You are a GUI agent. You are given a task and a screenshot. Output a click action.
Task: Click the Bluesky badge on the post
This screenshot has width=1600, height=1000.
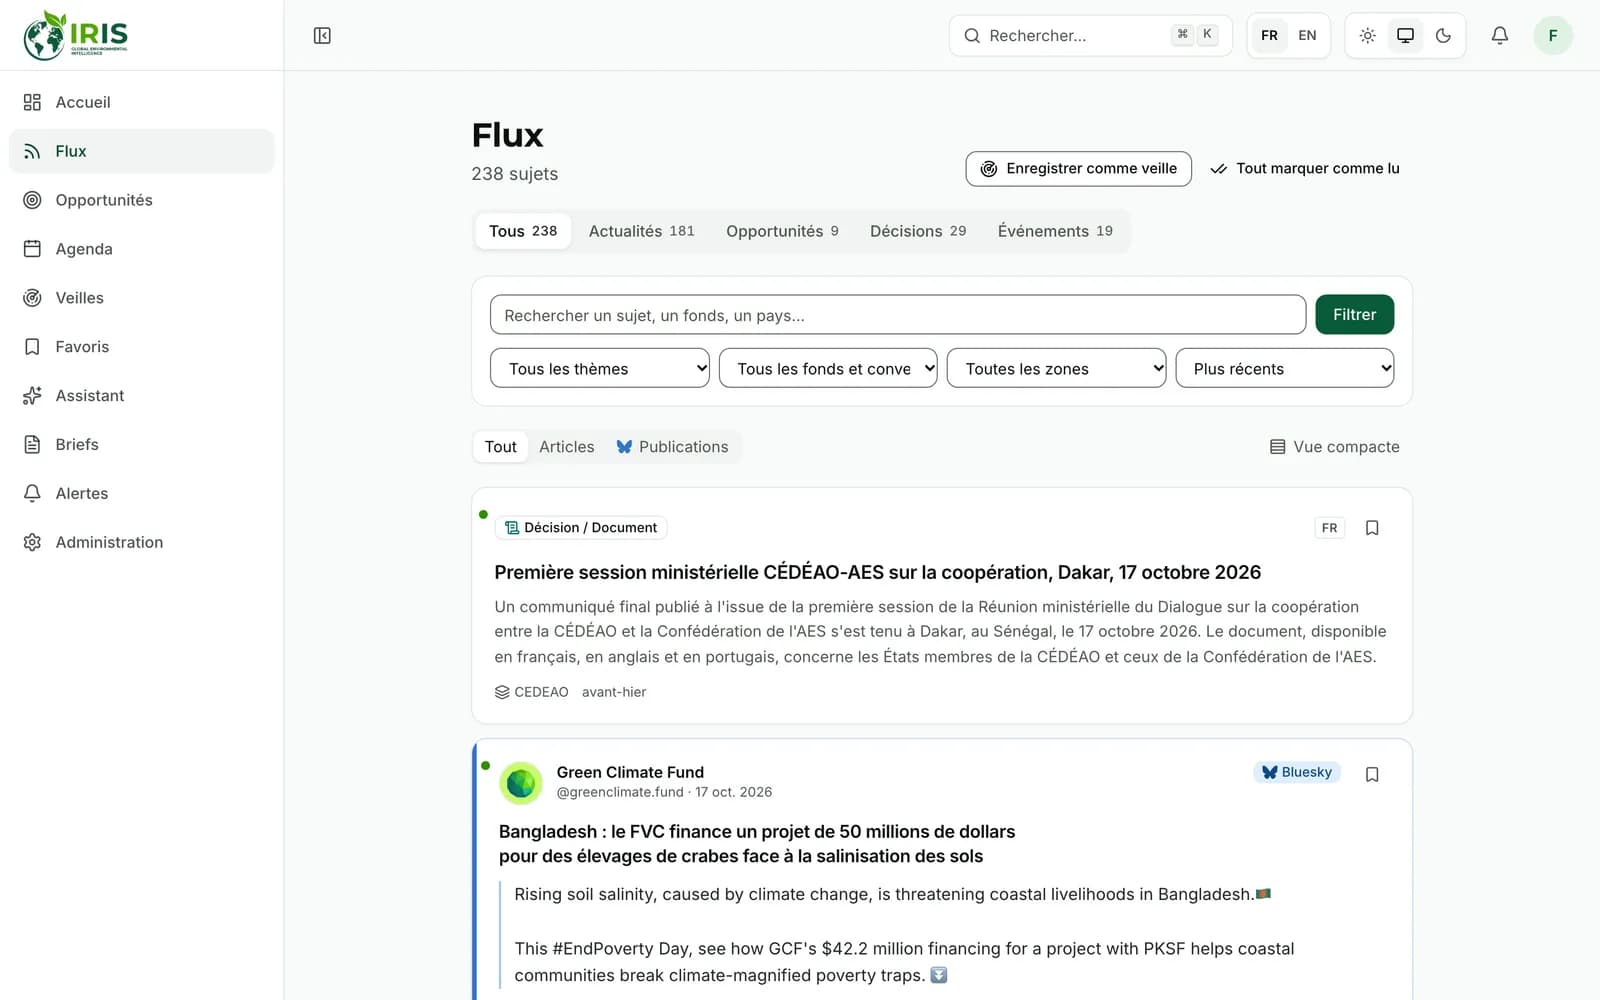click(x=1297, y=772)
